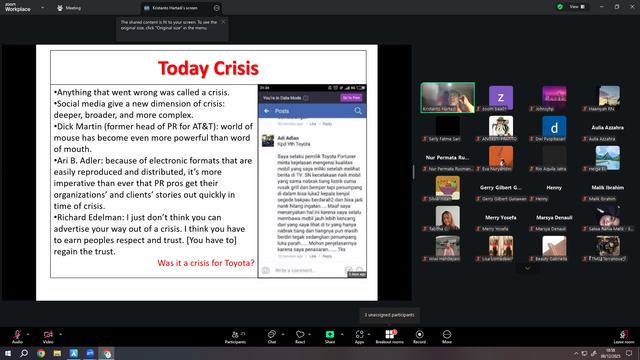
Task: Select the Serly Fatma Sari participant tile
Action: [x=448, y=128]
